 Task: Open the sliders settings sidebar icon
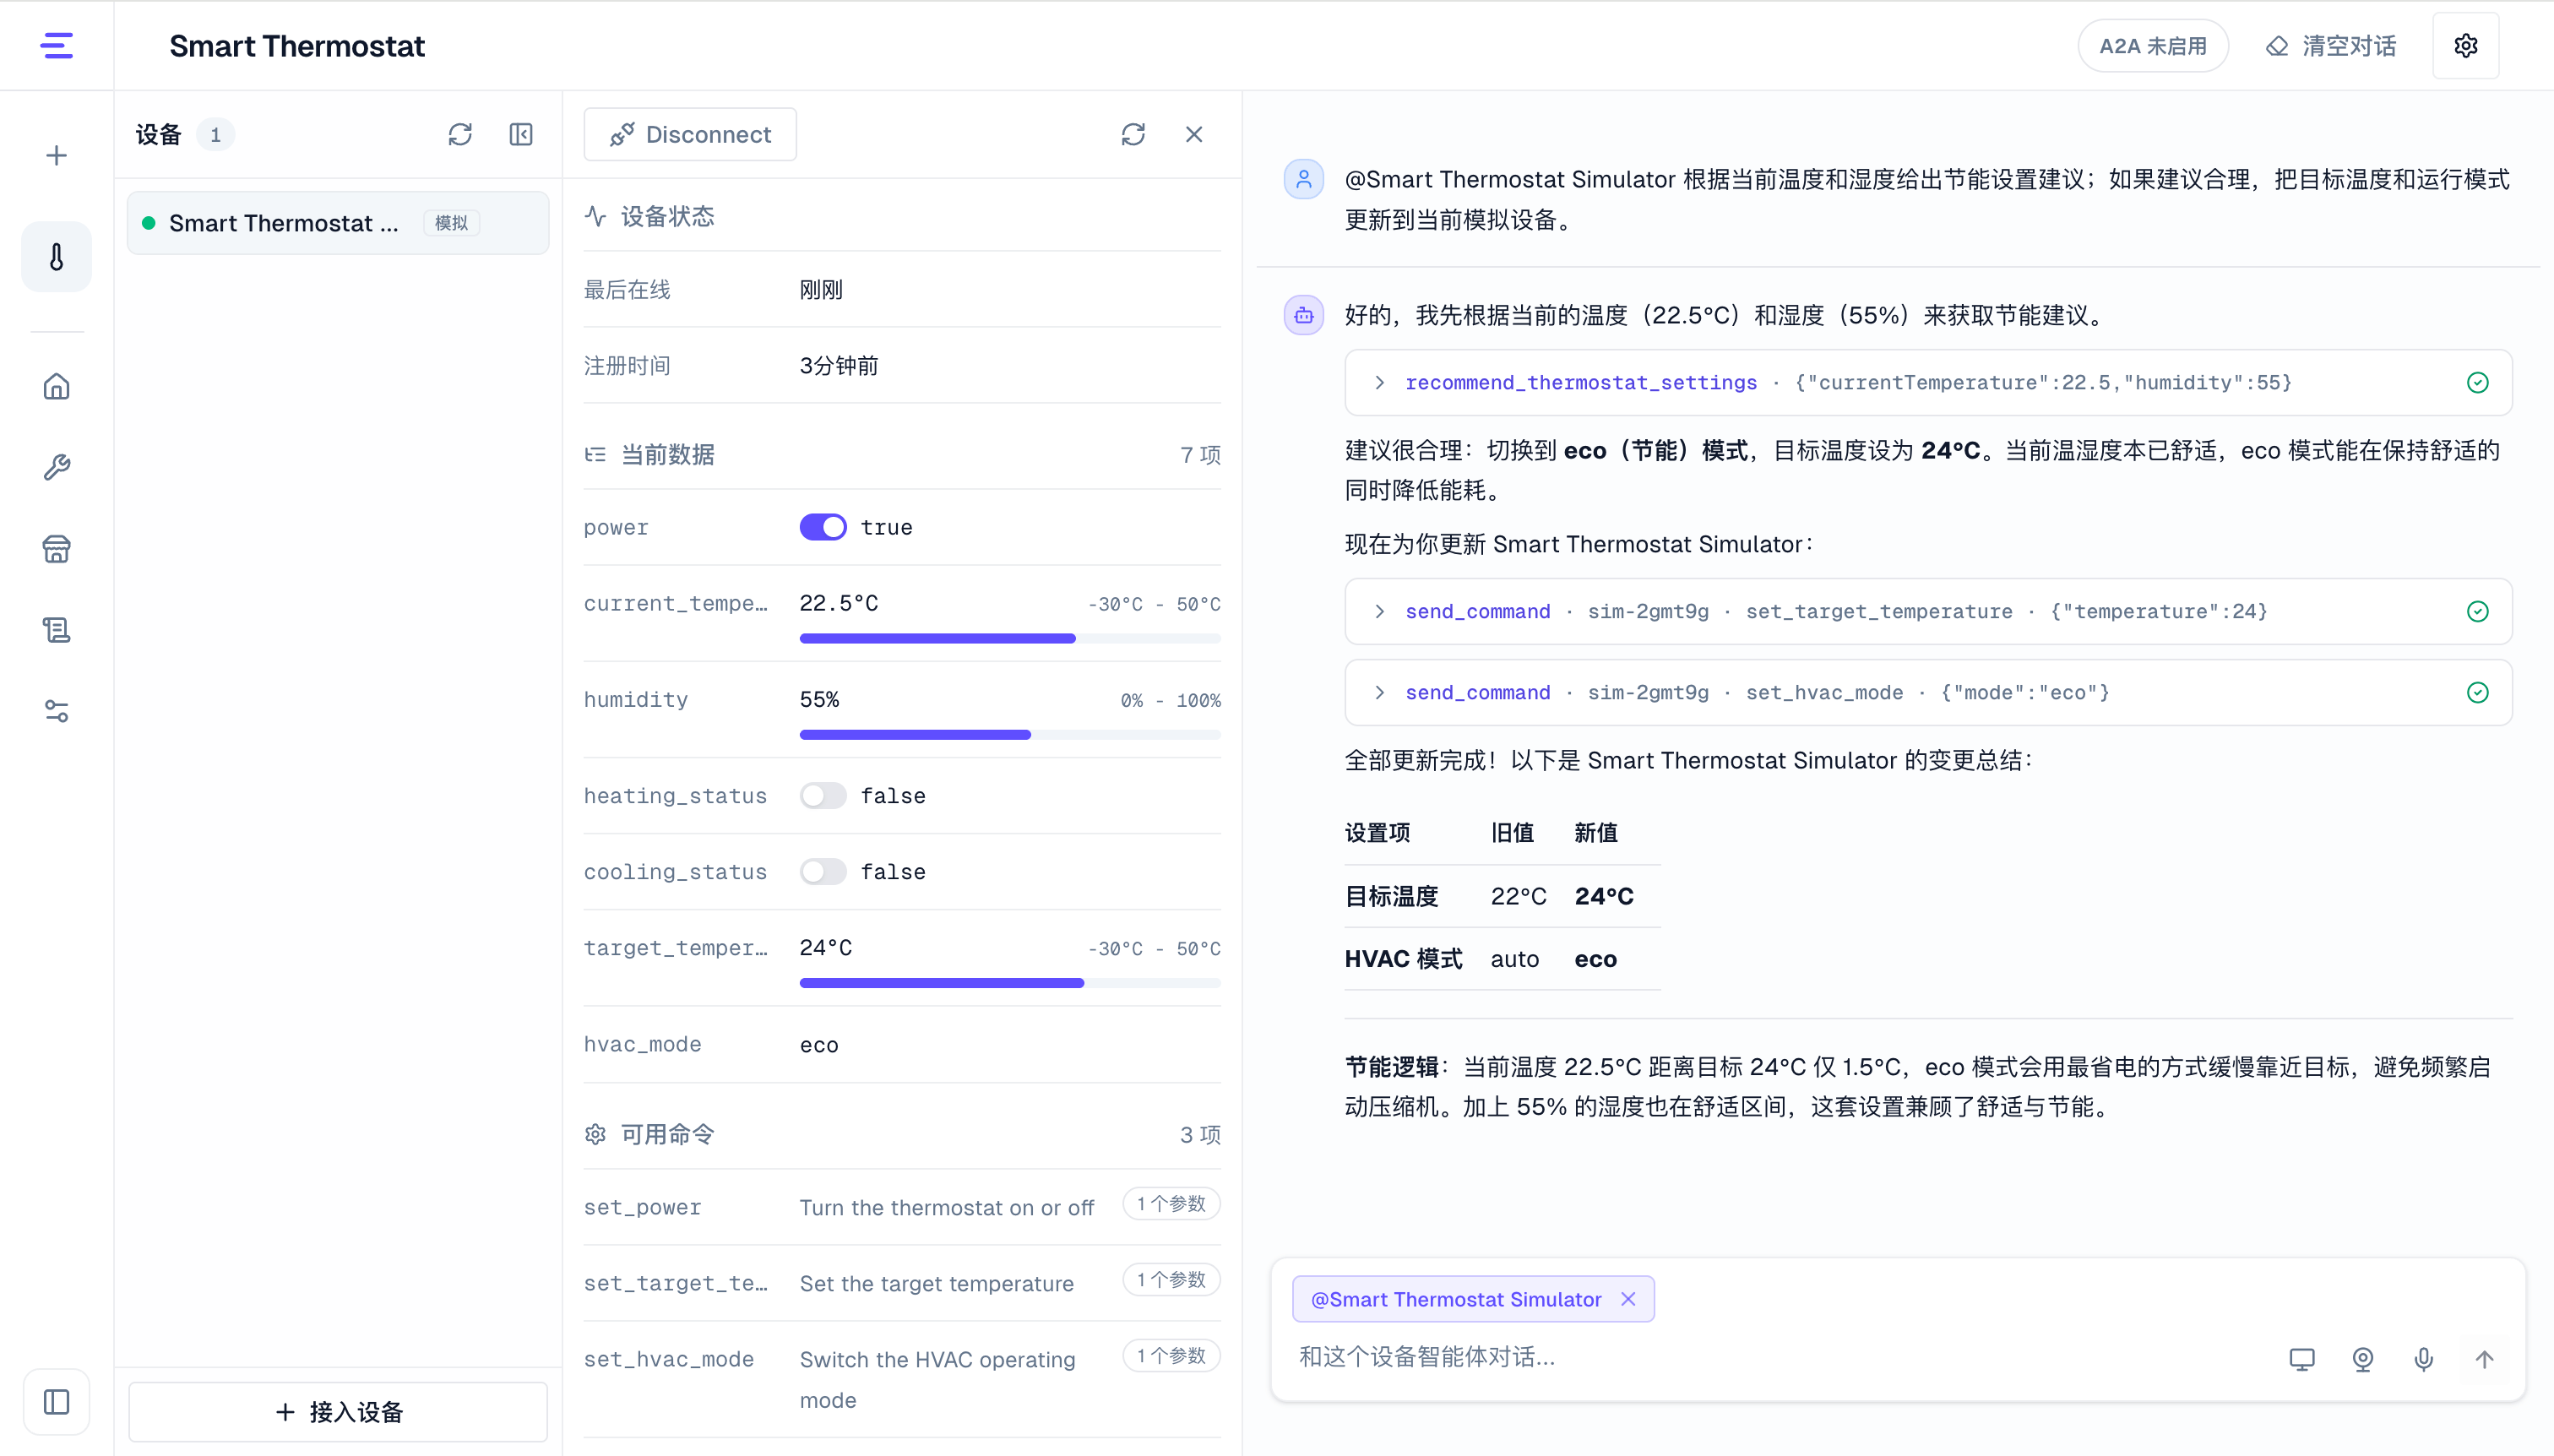pos(57,711)
